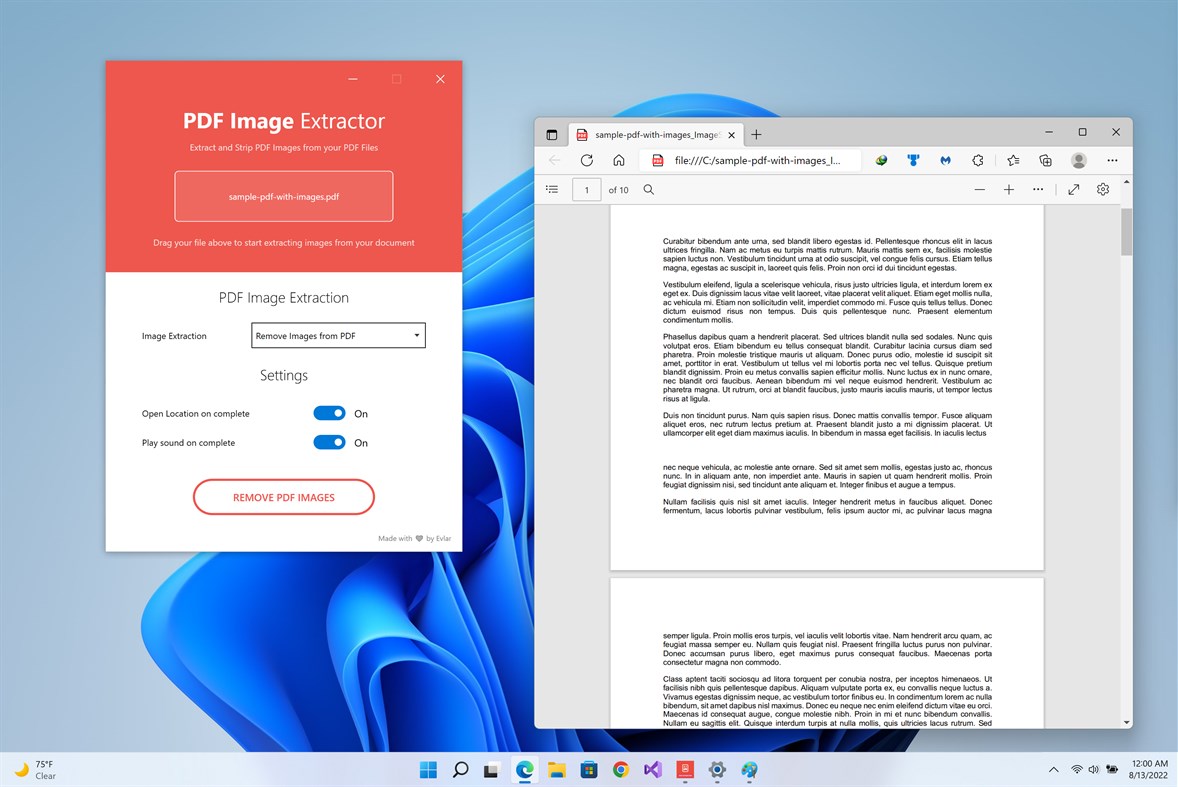
Task: Open the Windows Start menu
Action: (x=428, y=770)
